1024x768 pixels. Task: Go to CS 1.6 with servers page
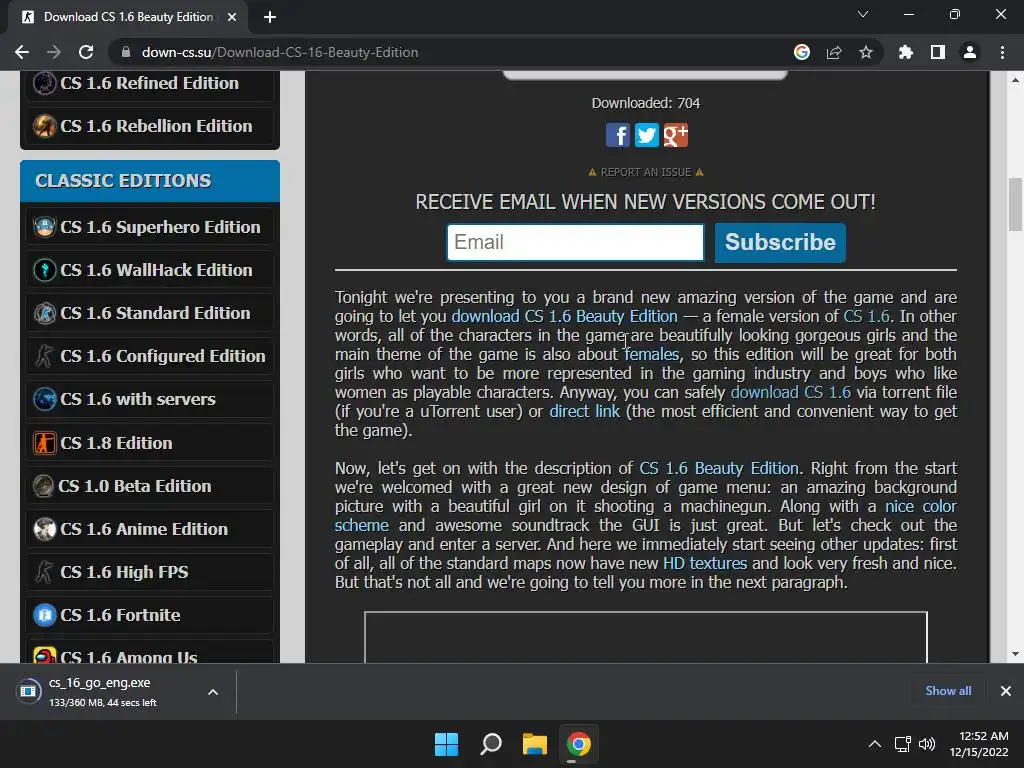[x=150, y=399]
